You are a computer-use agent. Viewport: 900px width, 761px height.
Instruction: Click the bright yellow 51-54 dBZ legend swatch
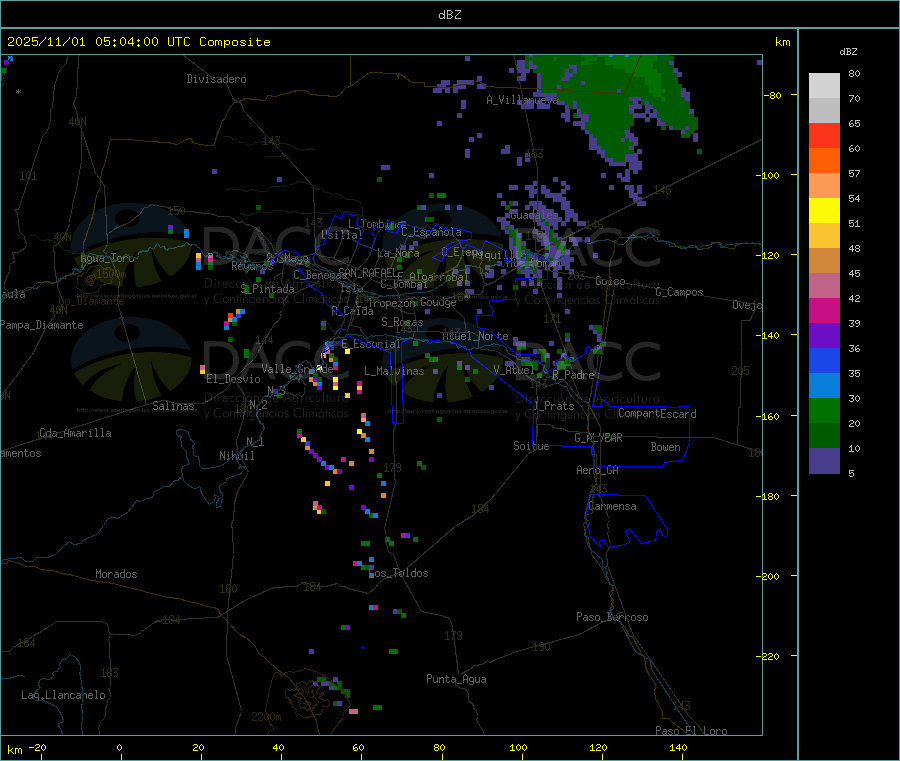[824, 211]
